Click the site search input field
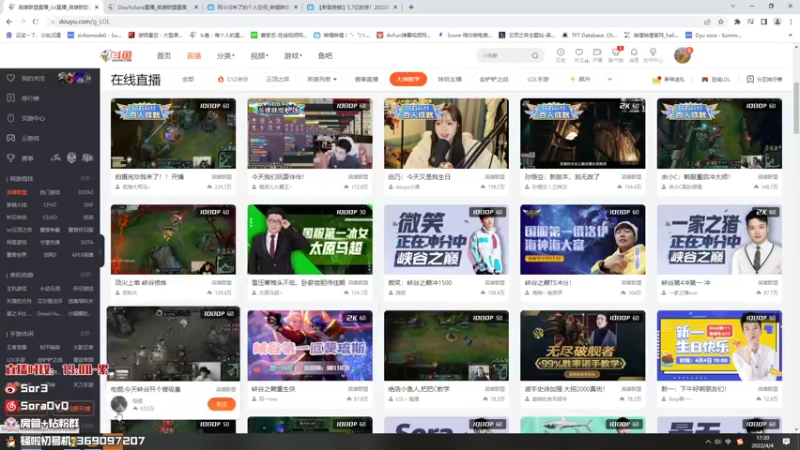Image resolution: width=800 pixels, height=450 pixels. [x=504, y=56]
